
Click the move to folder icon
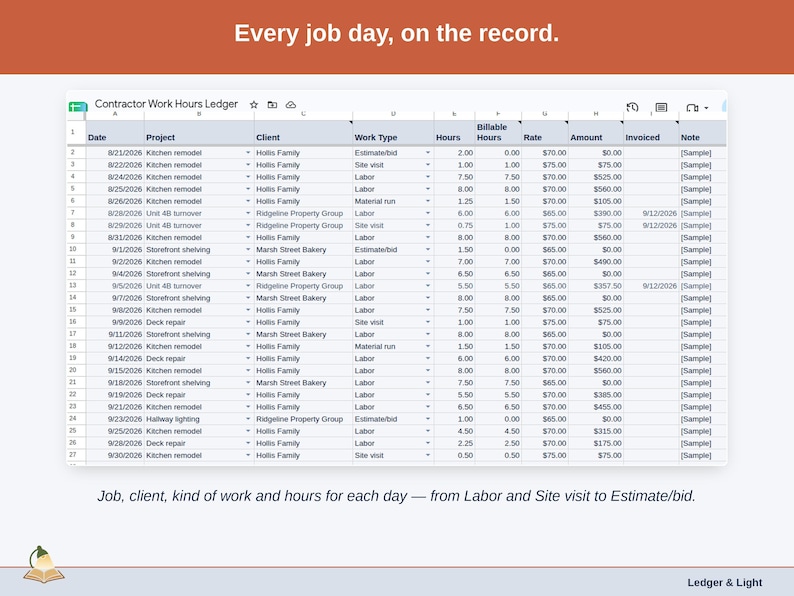coord(272,104)
